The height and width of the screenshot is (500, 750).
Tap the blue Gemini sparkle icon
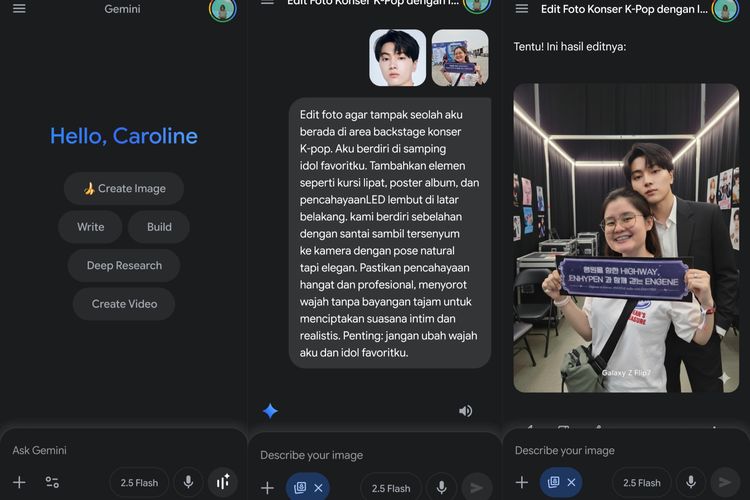(x=270, y=411)
